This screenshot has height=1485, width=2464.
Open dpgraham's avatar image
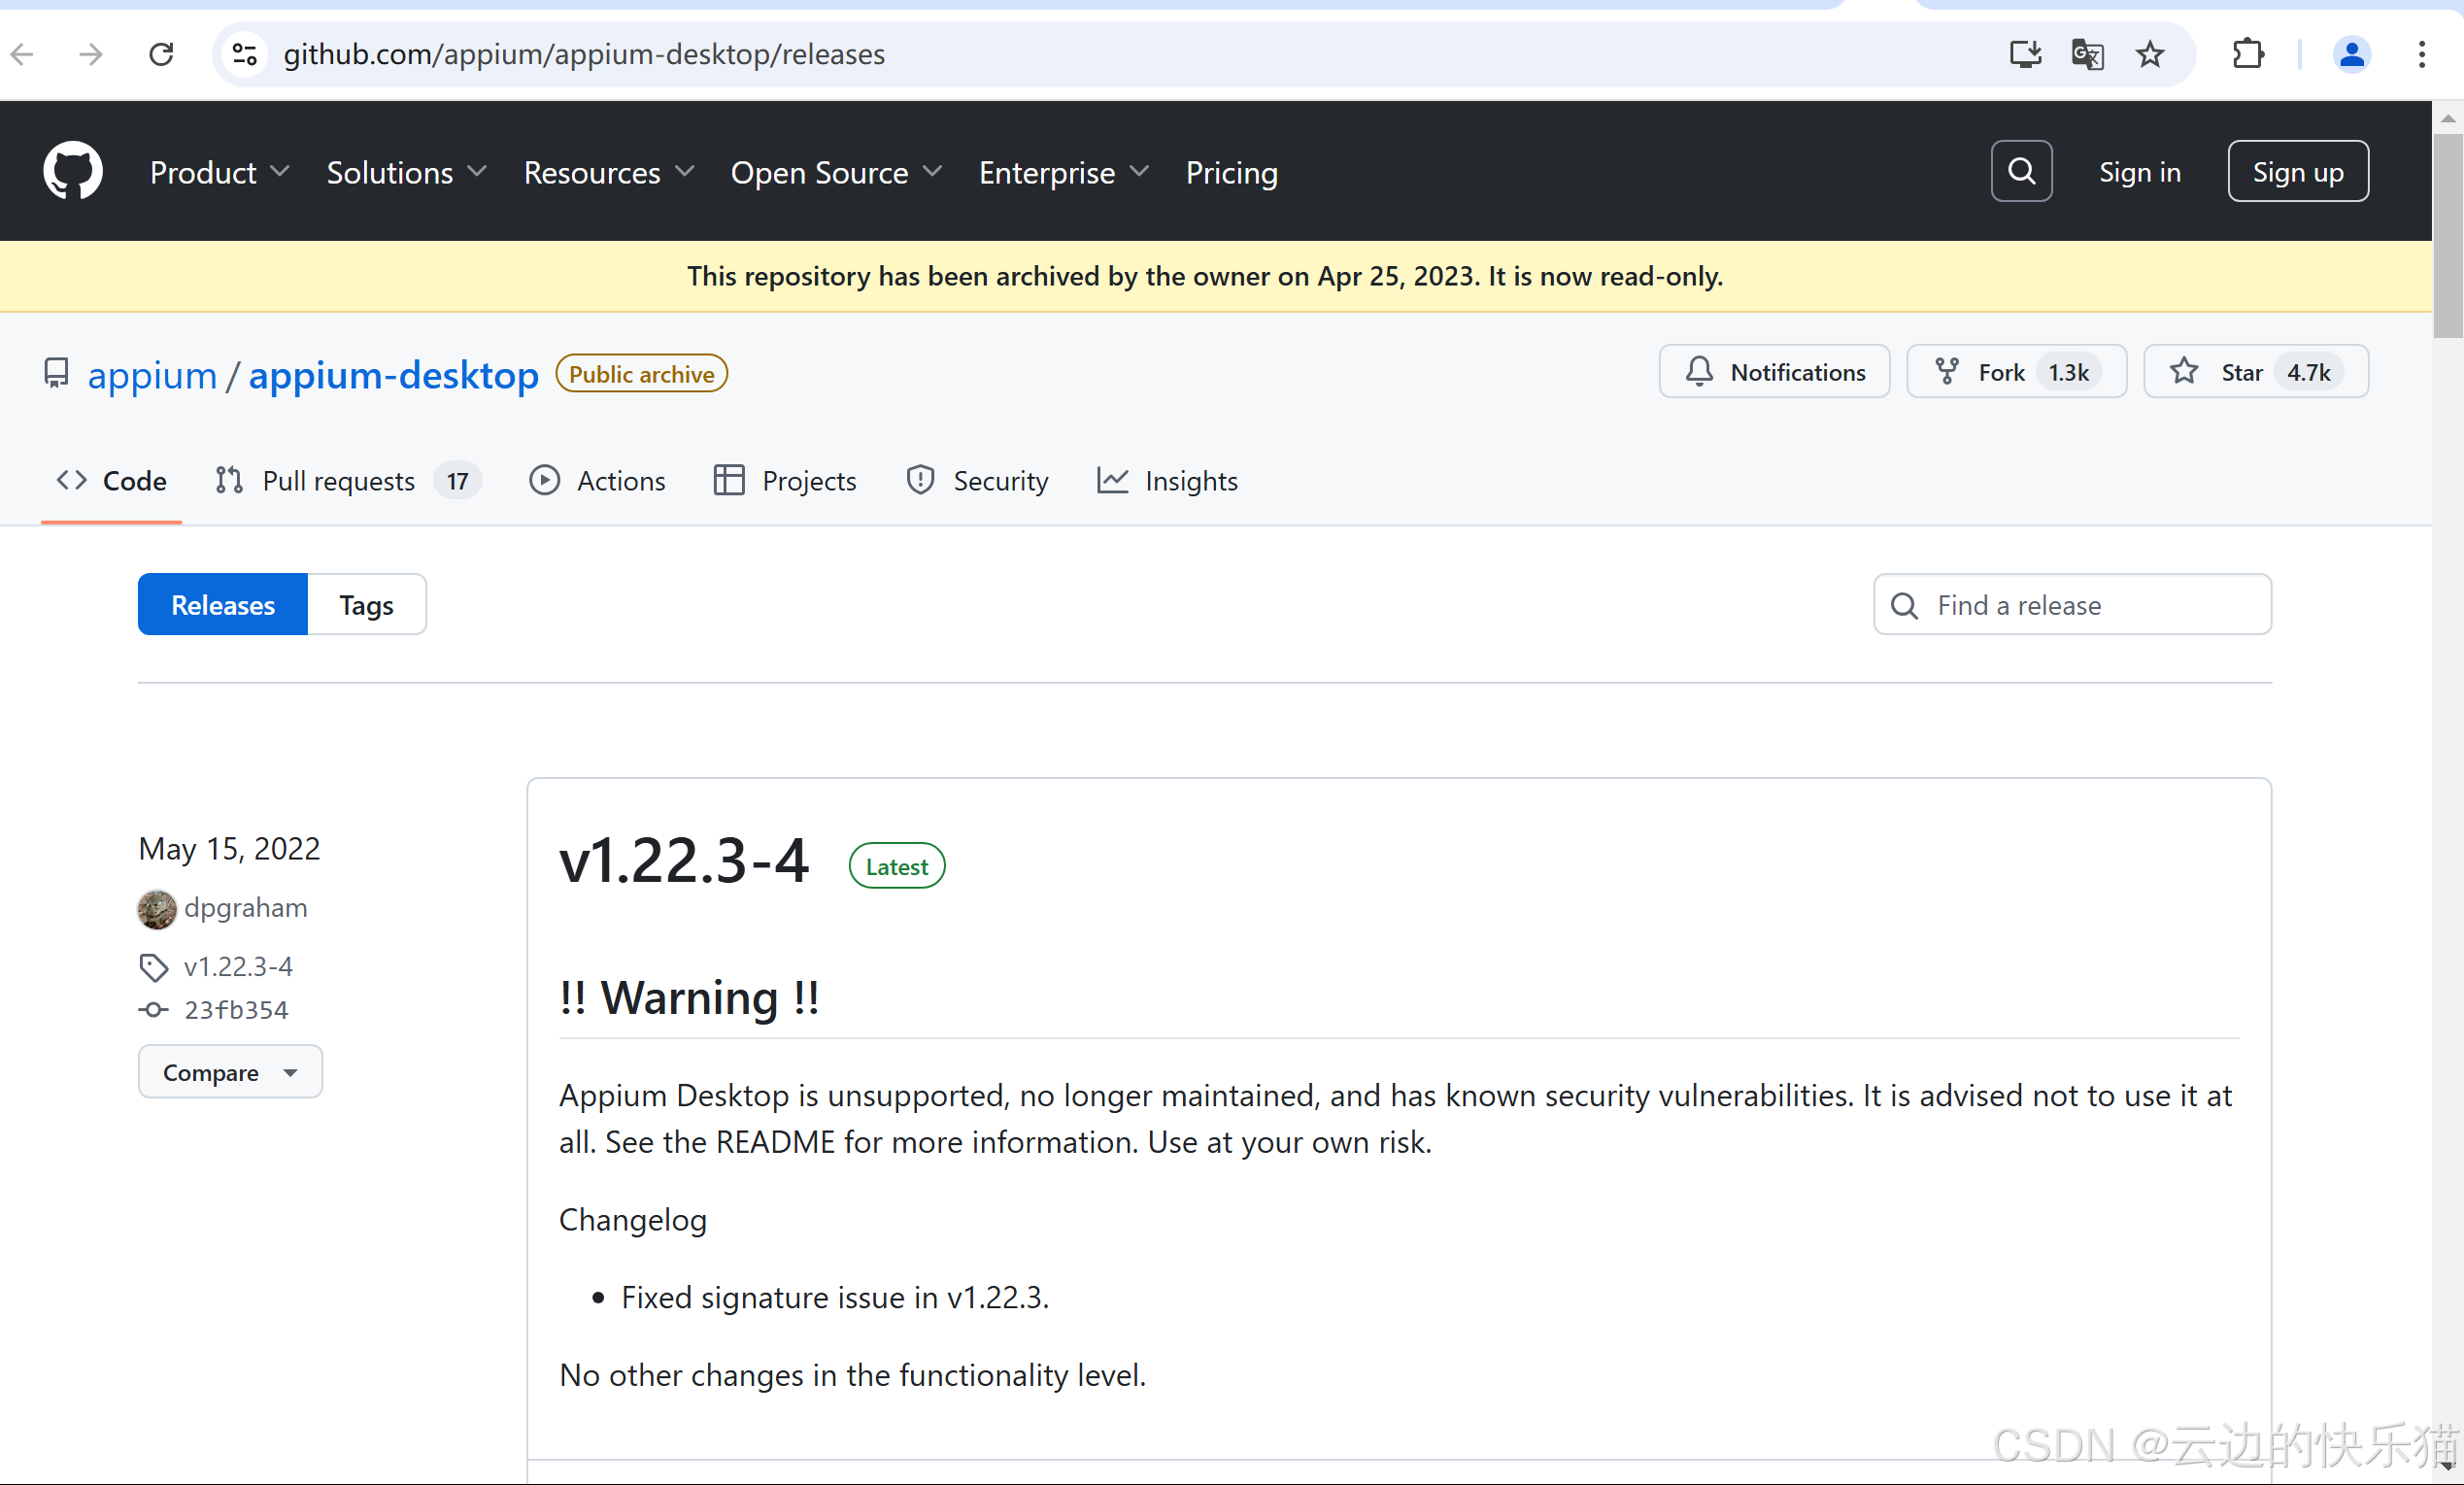pos(157,909)
